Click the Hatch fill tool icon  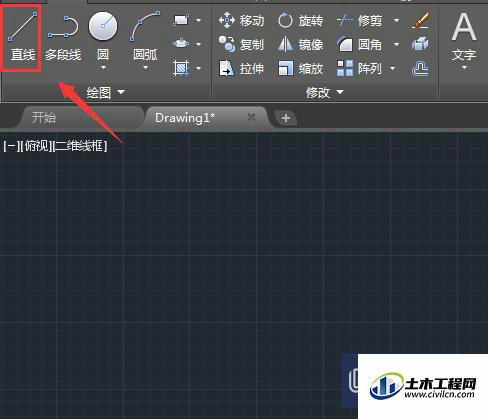click(x=181, y=68)
